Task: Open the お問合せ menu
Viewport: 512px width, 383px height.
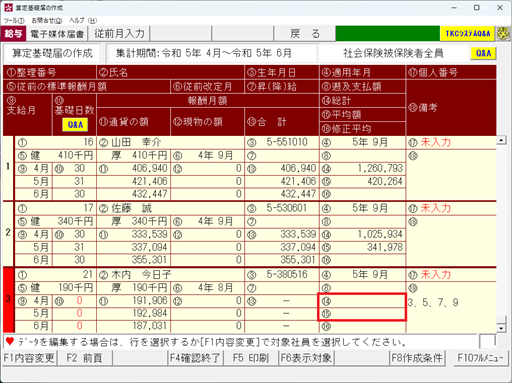Action: click(47, 20)
